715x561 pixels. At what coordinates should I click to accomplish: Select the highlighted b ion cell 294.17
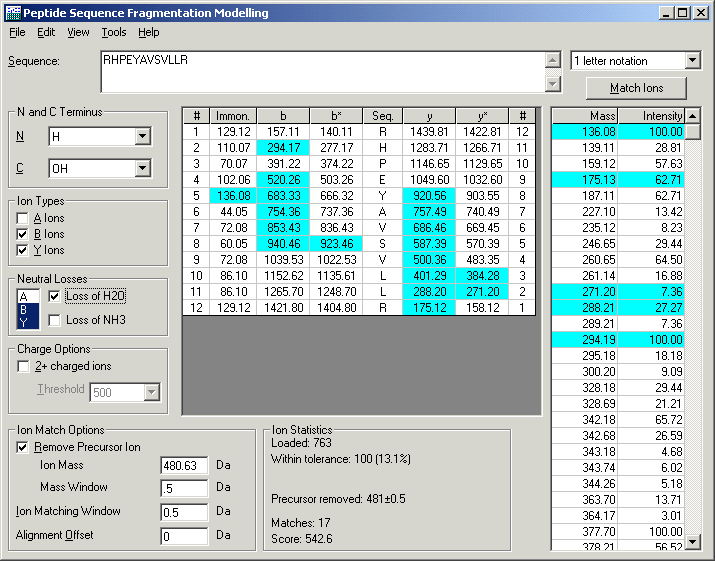tap(283, 148)
